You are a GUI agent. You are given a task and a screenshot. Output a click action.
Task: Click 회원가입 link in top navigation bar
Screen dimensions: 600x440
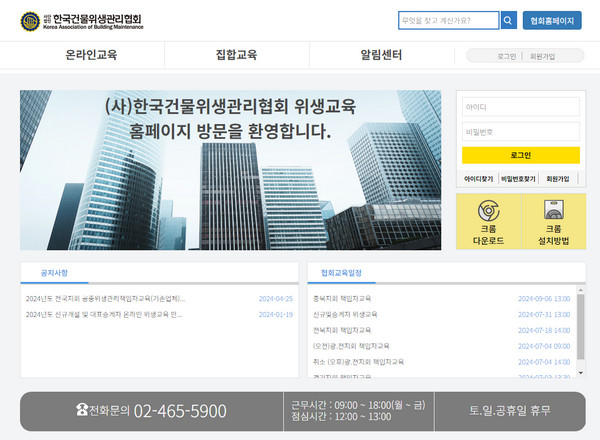pyautogui.click(x=542, y=56)
